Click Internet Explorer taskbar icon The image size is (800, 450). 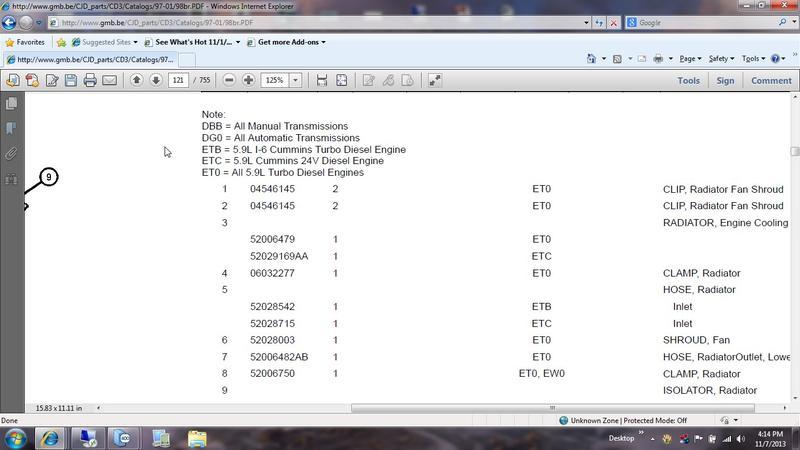tap(49, 438)
